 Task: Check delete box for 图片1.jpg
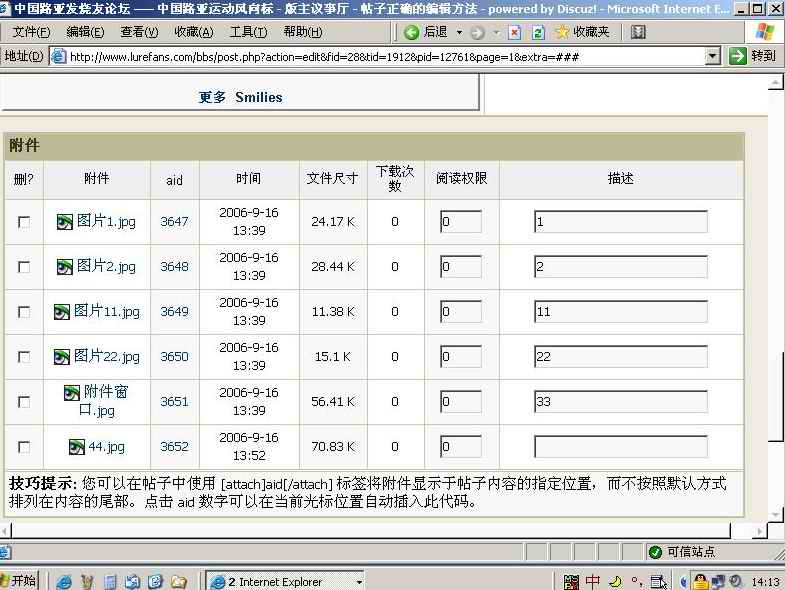(24, 222)
